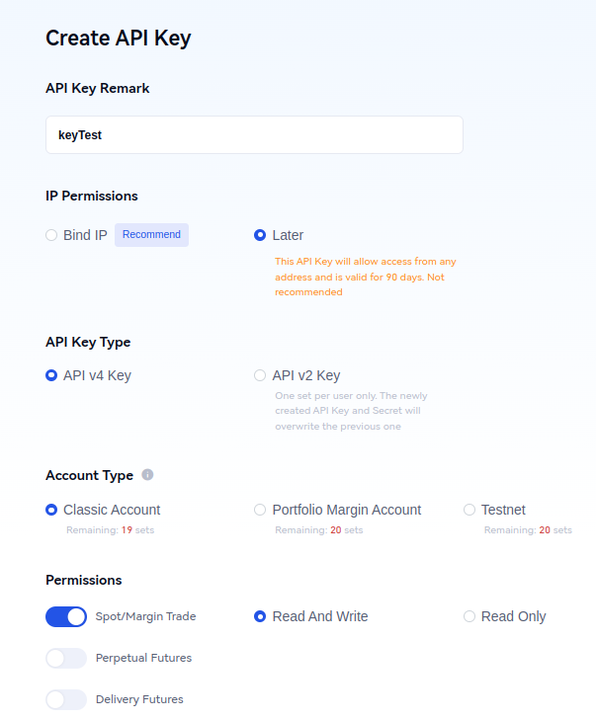Select the Bind IP radio option
This screenshot has height=720, width=596.
click(51, 235)
